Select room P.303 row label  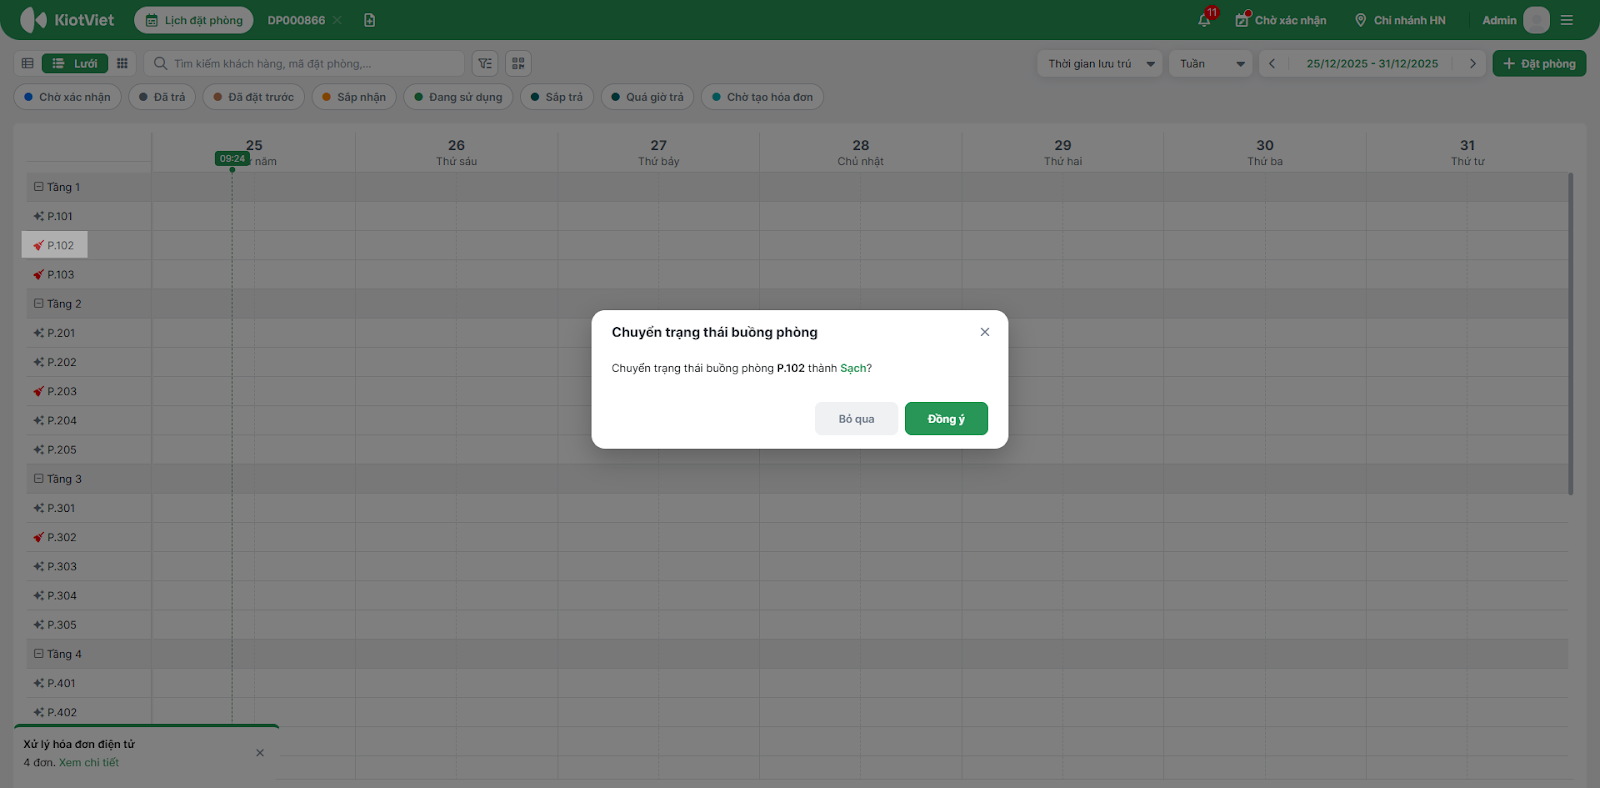[x=62, y=567]
